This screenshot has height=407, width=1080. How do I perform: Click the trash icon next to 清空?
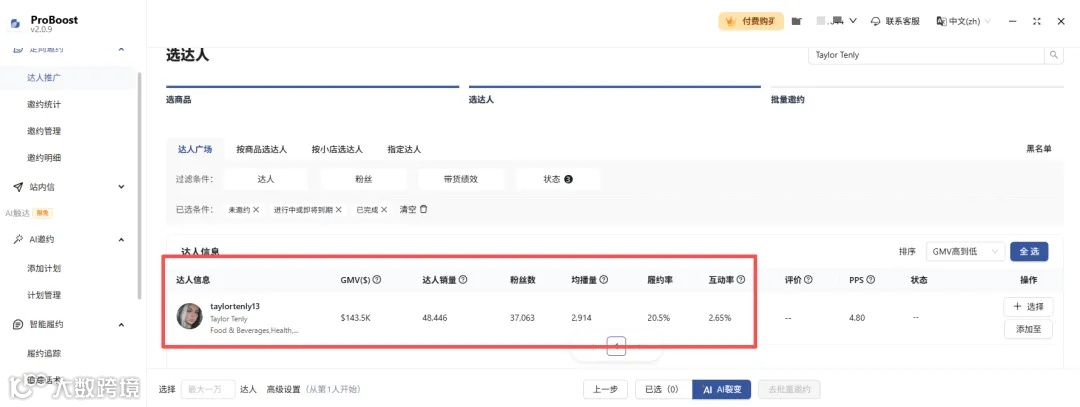424,209
